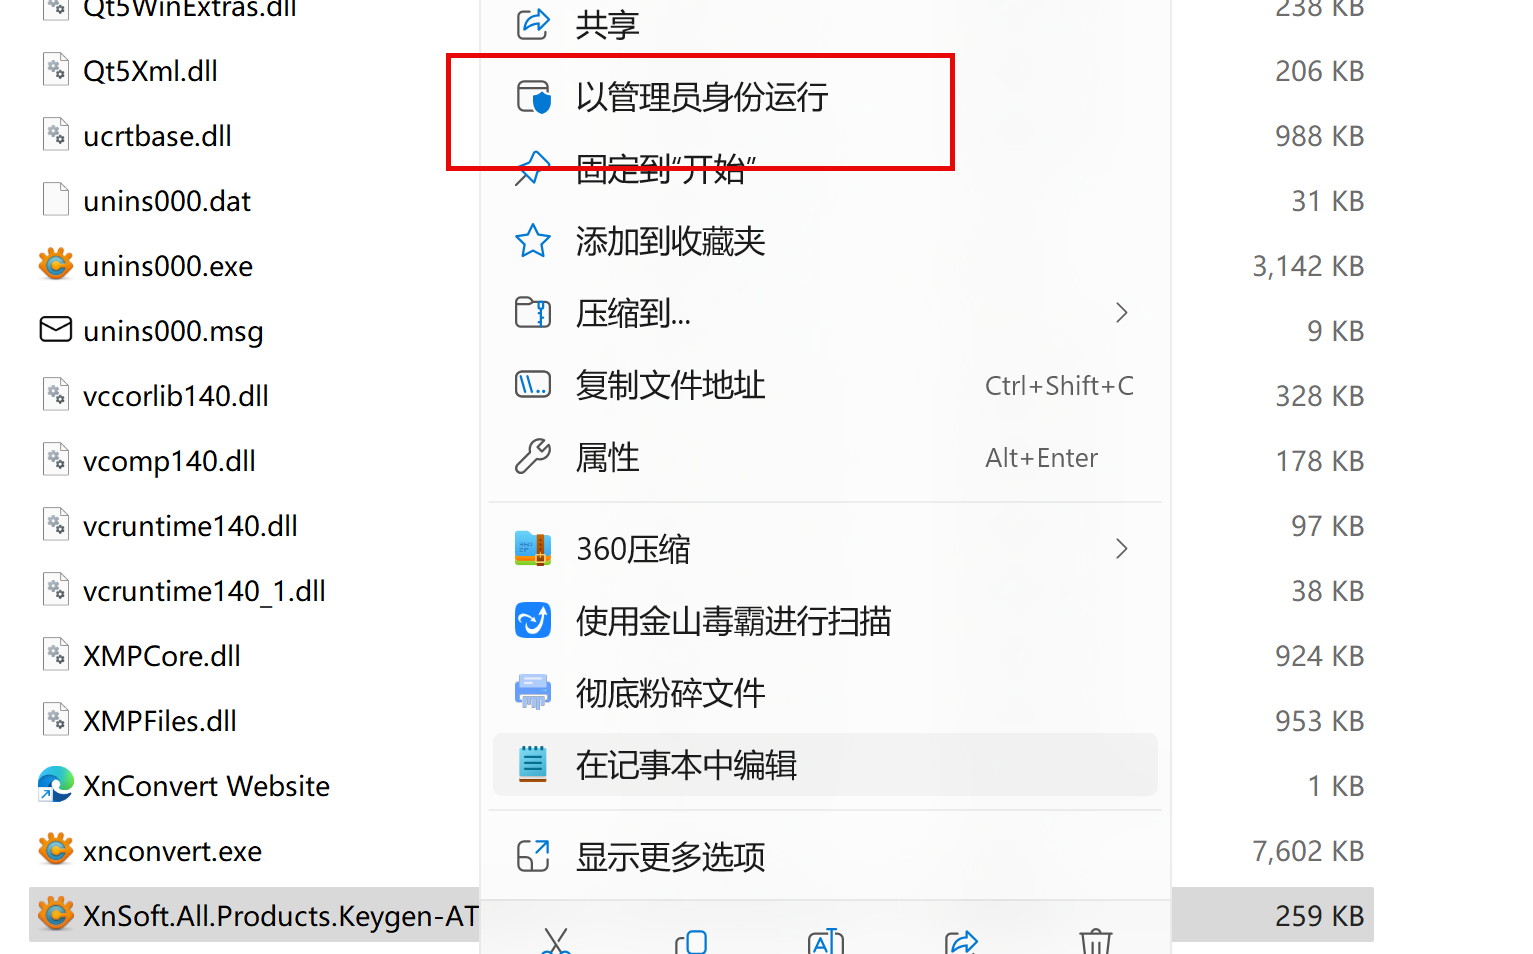This screenshot has height=954, width=1533.
Task: Select the xnconvert.exe file
Action: point(172,851)
